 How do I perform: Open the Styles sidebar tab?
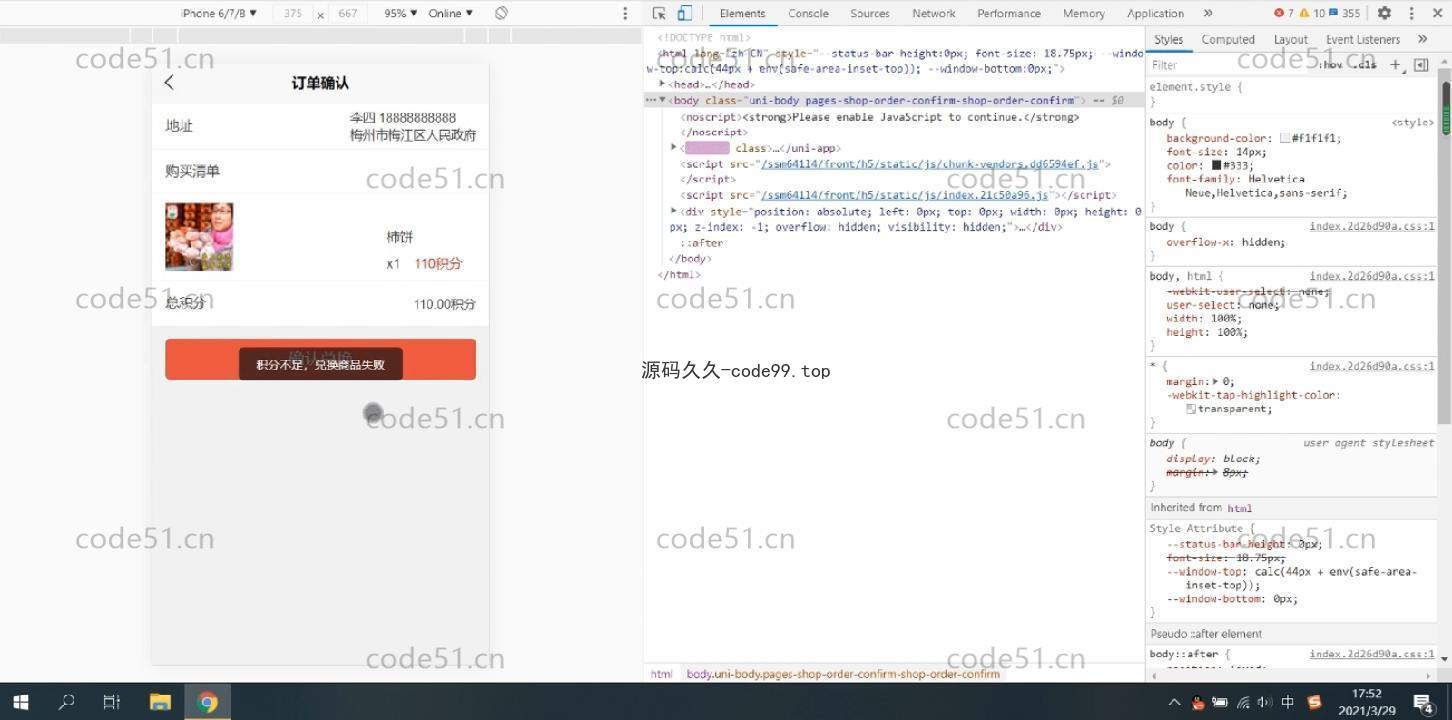coord(1168,39)
